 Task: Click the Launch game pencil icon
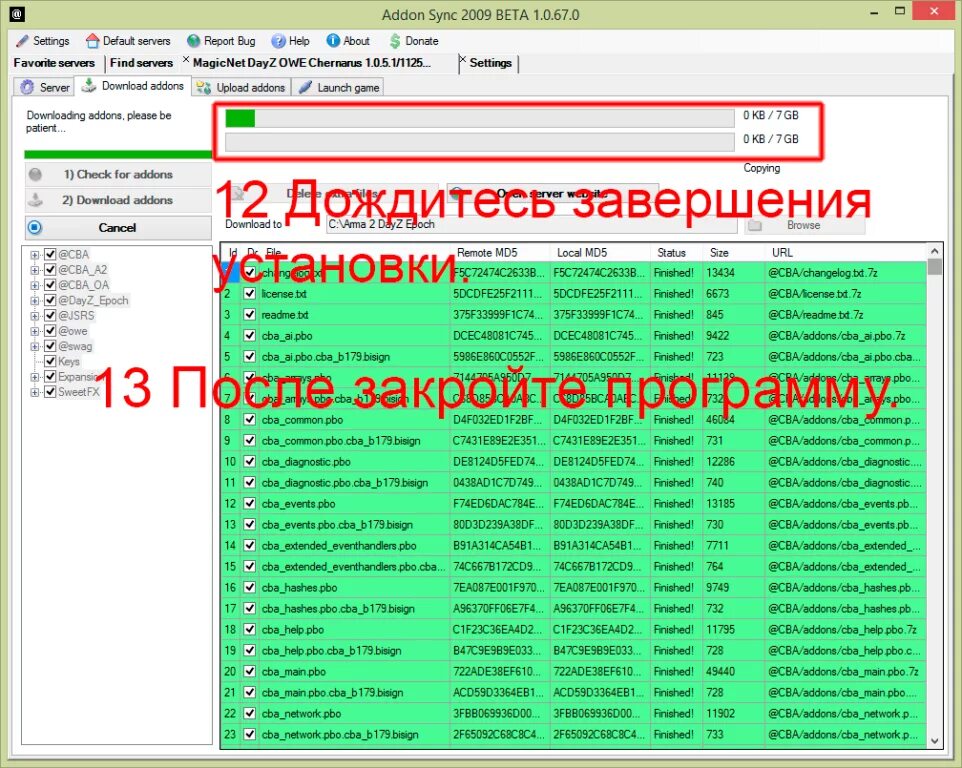click(x=305, y=88)
